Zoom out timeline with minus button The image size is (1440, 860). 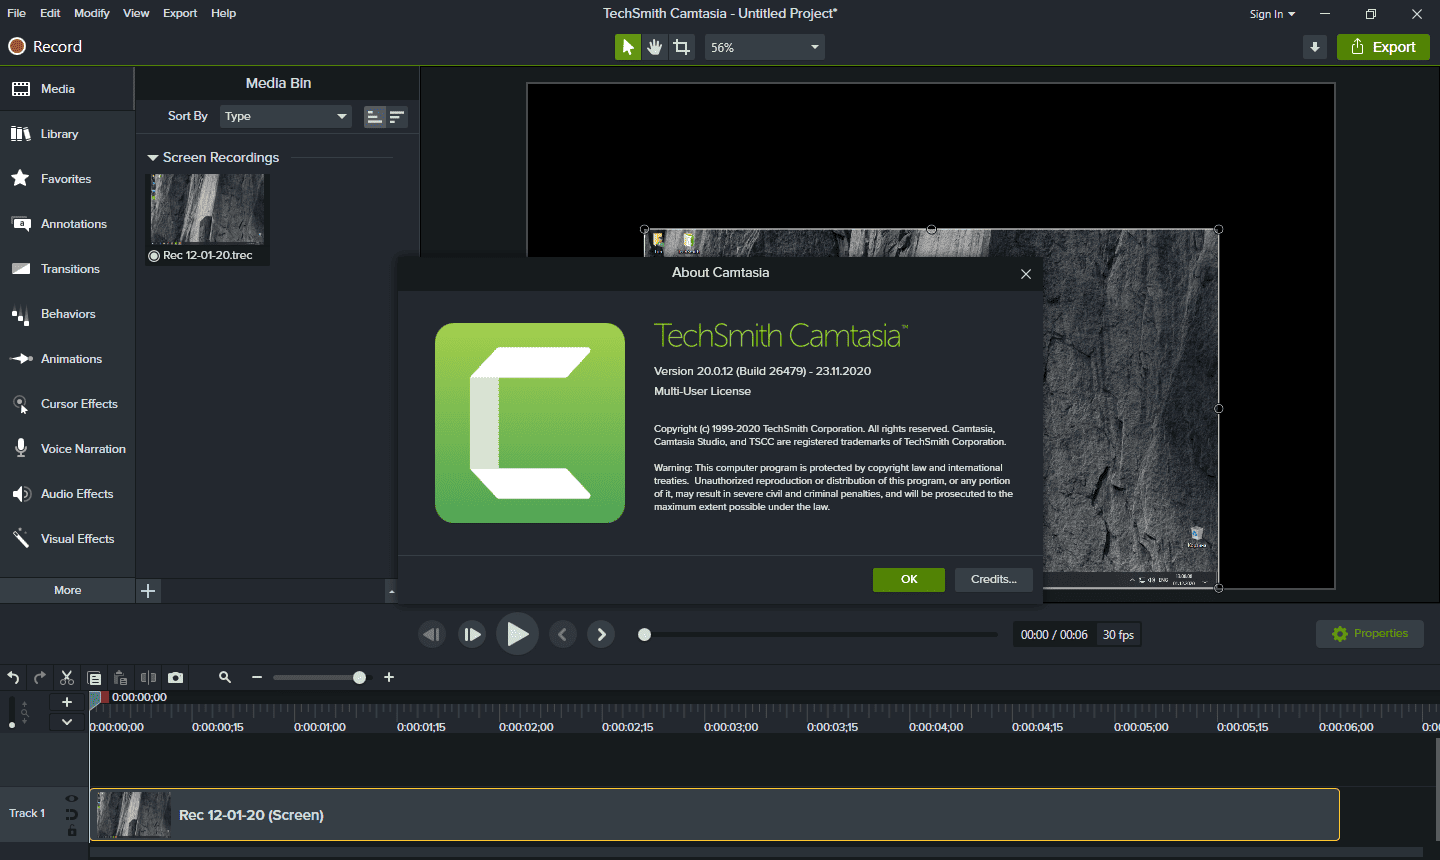tap(257, 678)
